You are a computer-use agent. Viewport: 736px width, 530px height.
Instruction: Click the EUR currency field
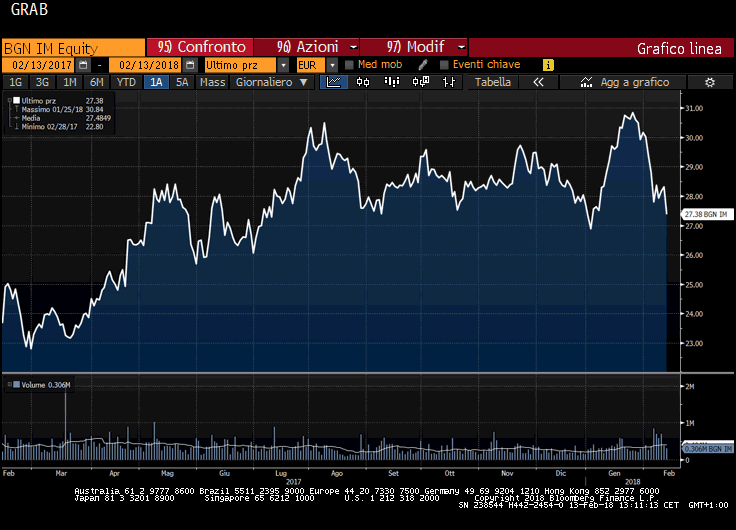[311, 65]
